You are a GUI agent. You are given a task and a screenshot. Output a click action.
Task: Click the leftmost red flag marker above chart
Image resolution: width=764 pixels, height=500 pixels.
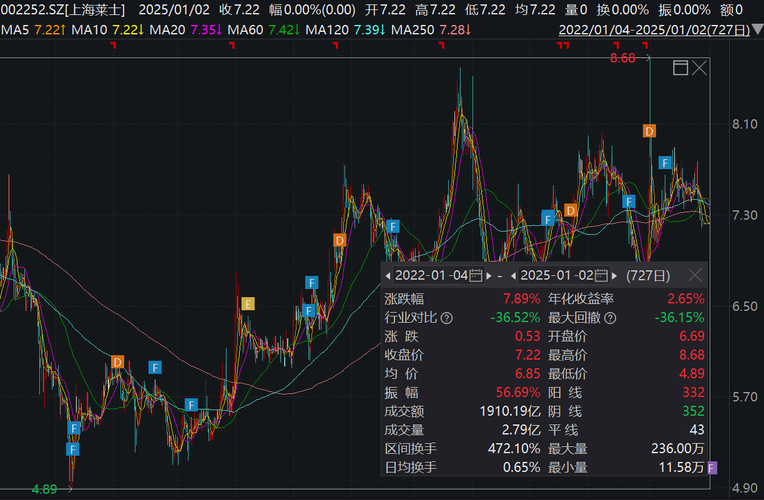pos(114,45)
